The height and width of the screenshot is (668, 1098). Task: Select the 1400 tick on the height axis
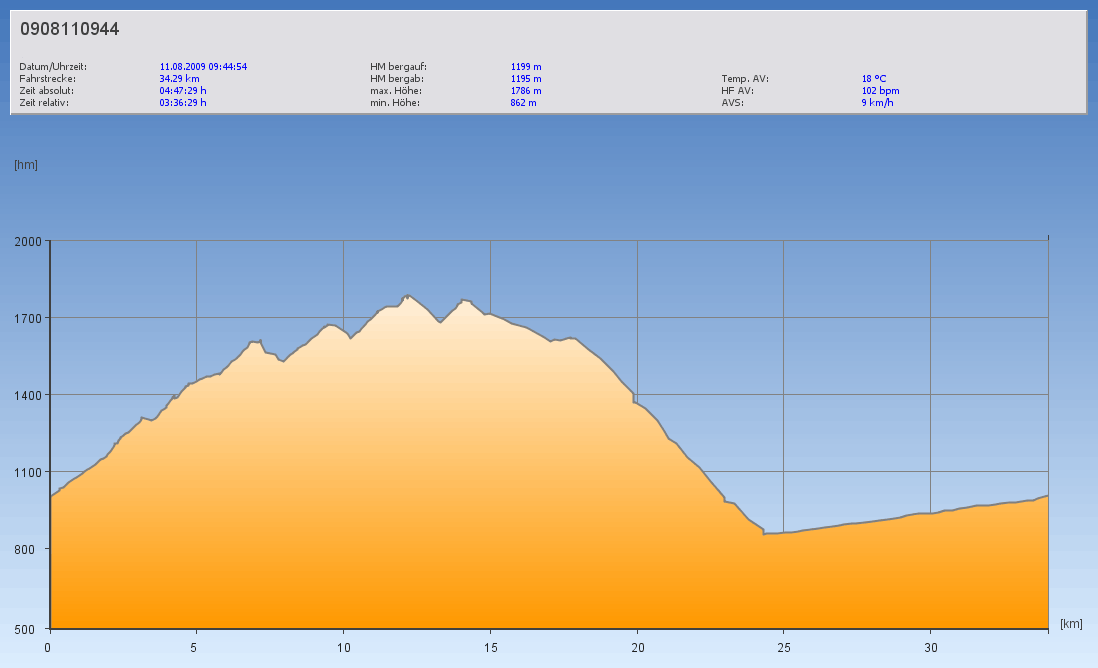[x=27, y=395]
